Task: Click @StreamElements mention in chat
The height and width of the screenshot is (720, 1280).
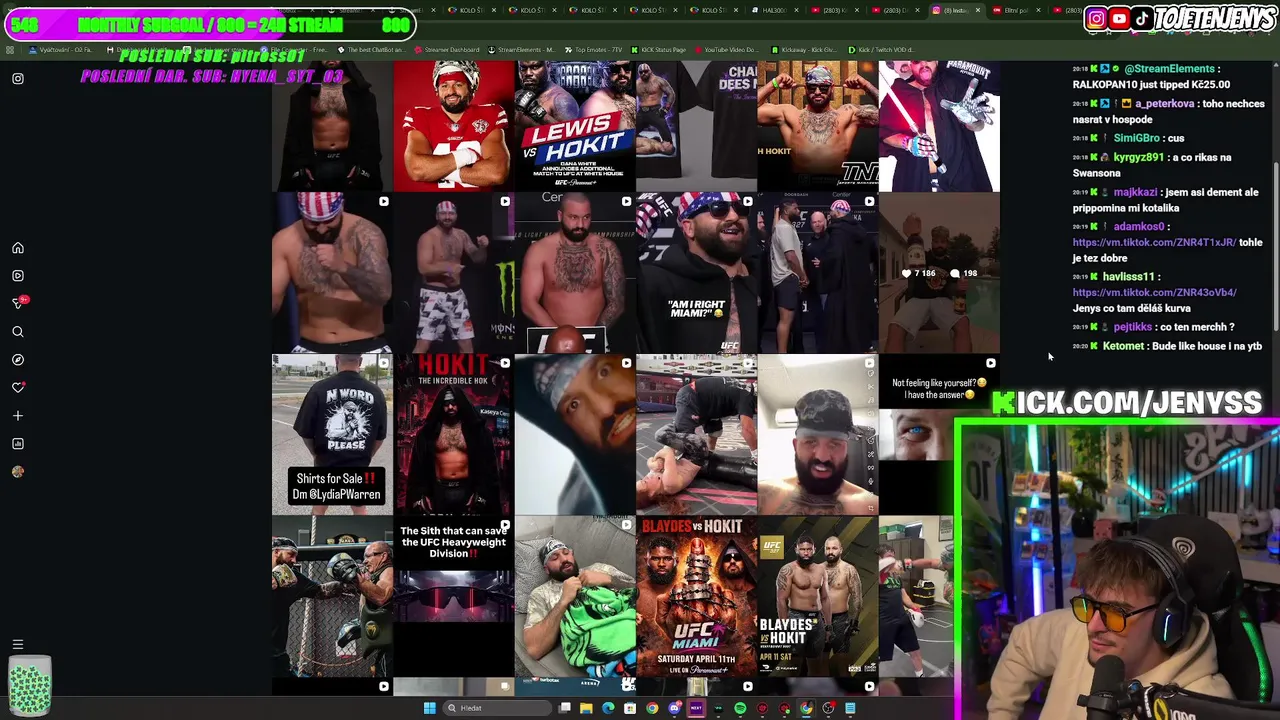Action: (x=1169, y=69)
